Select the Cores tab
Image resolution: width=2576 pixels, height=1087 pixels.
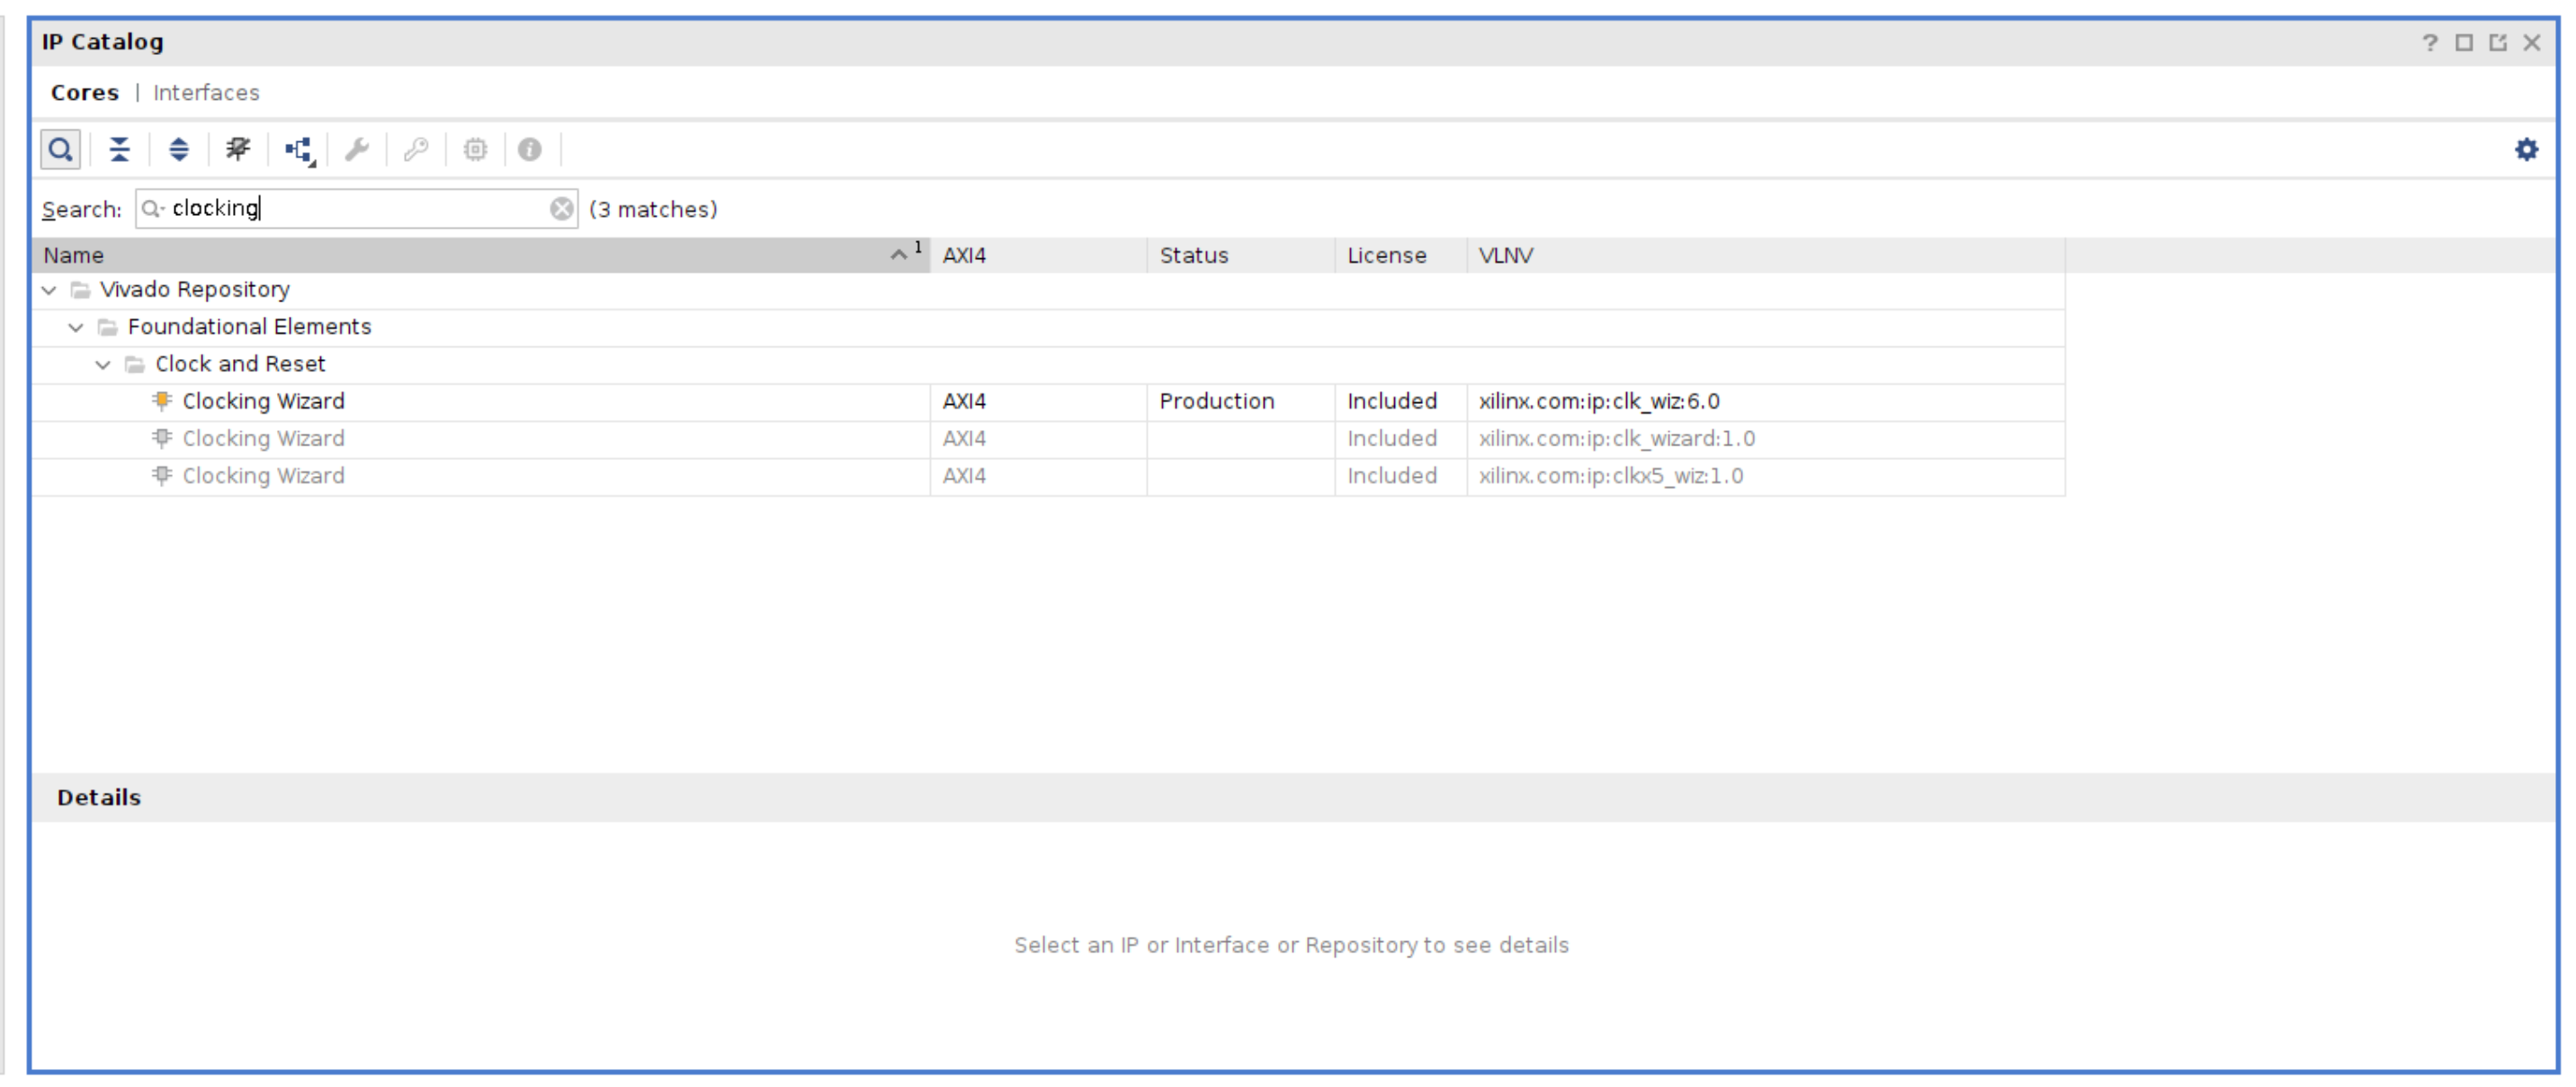(84, 93)
